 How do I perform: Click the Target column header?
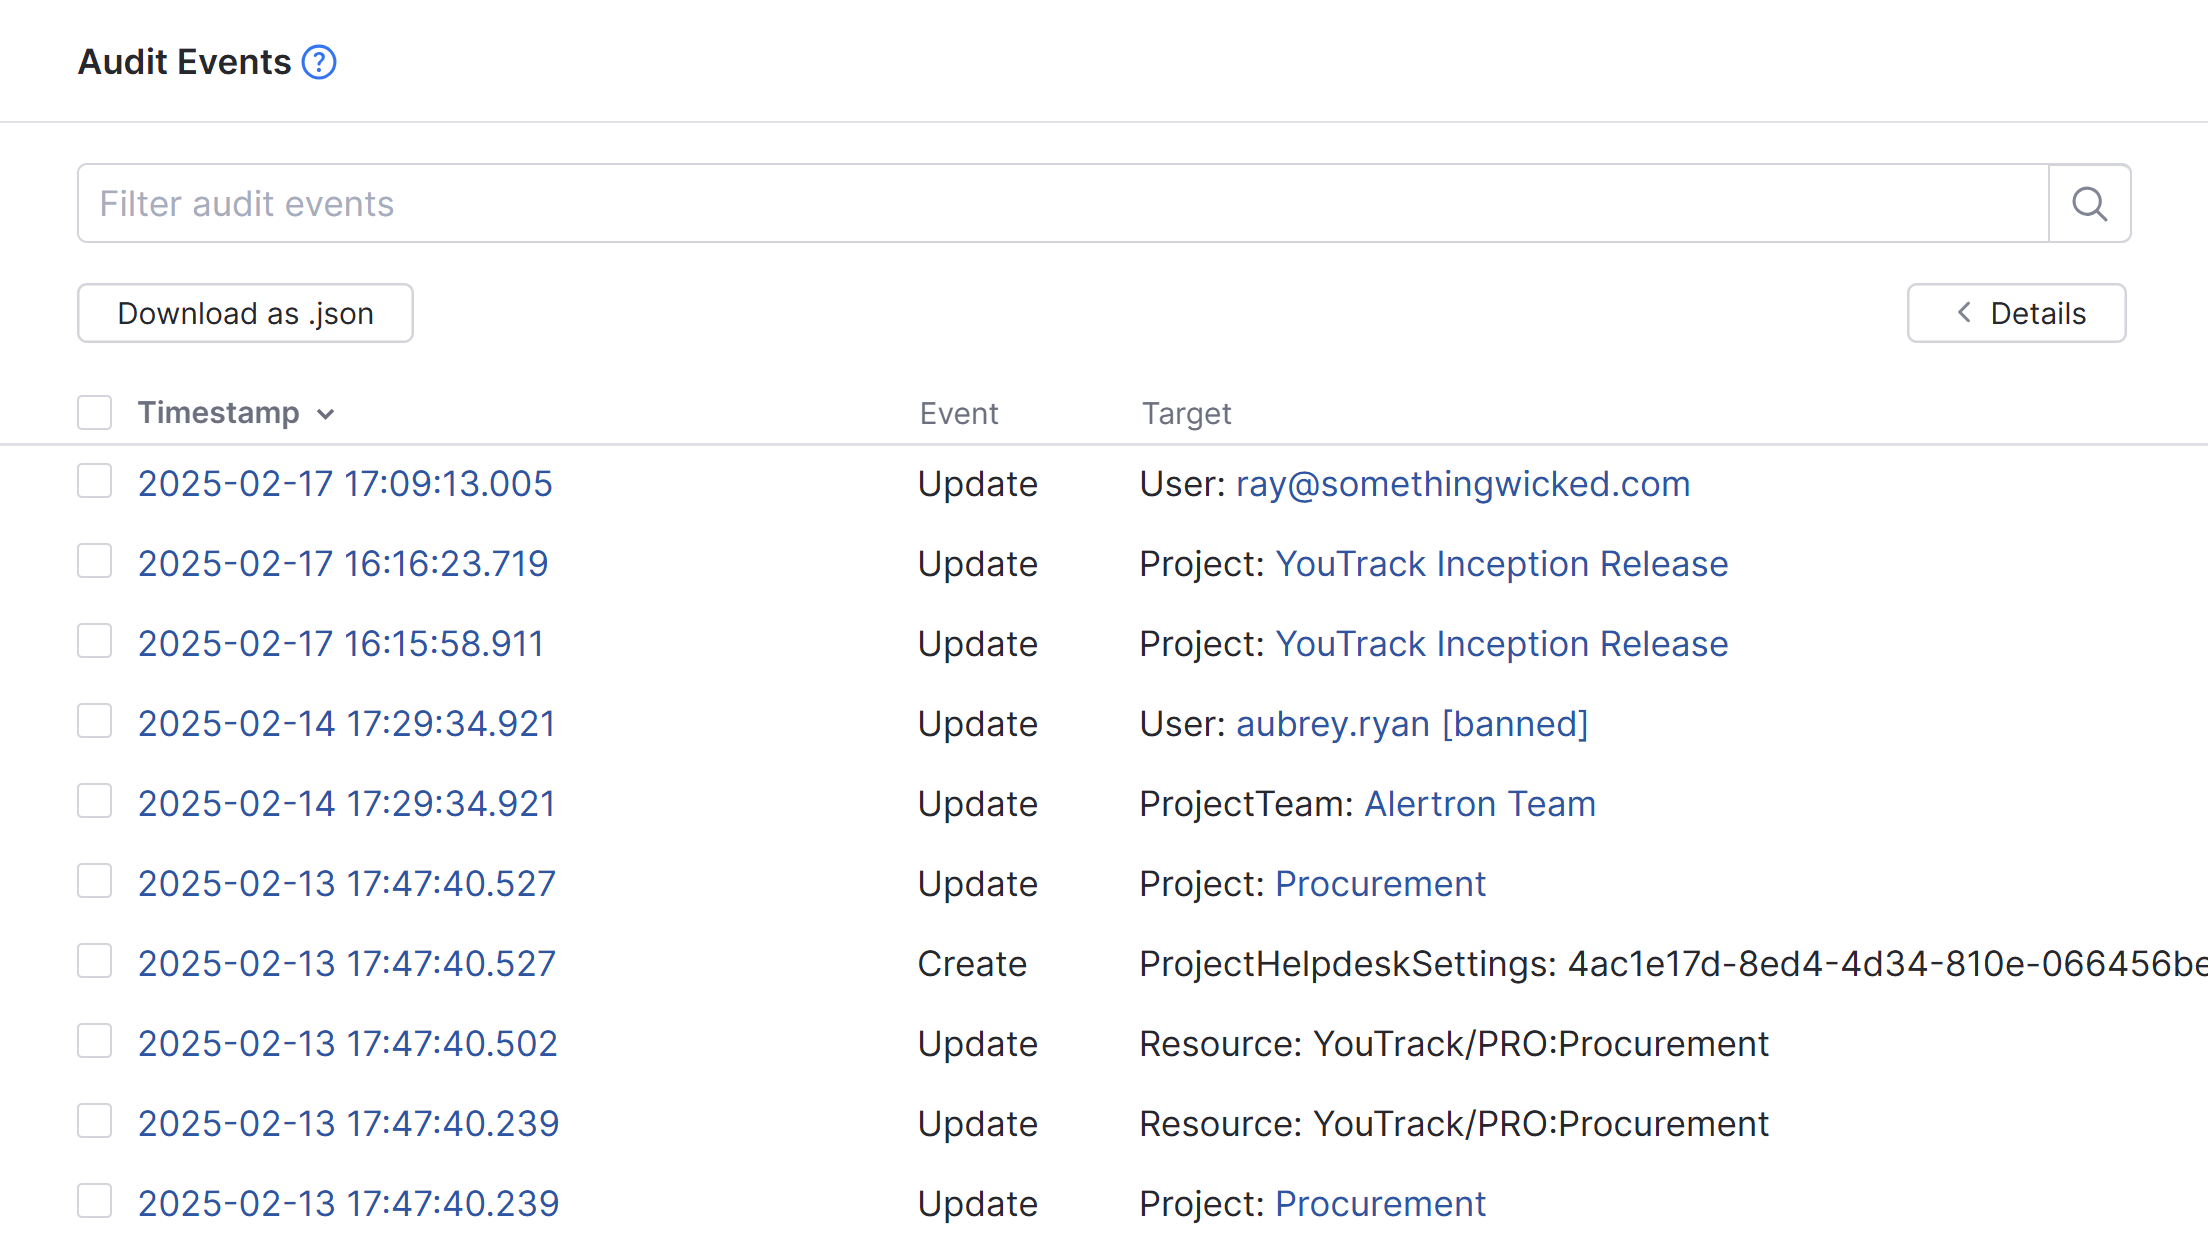pyautogui.click(x=1186, y=412)
